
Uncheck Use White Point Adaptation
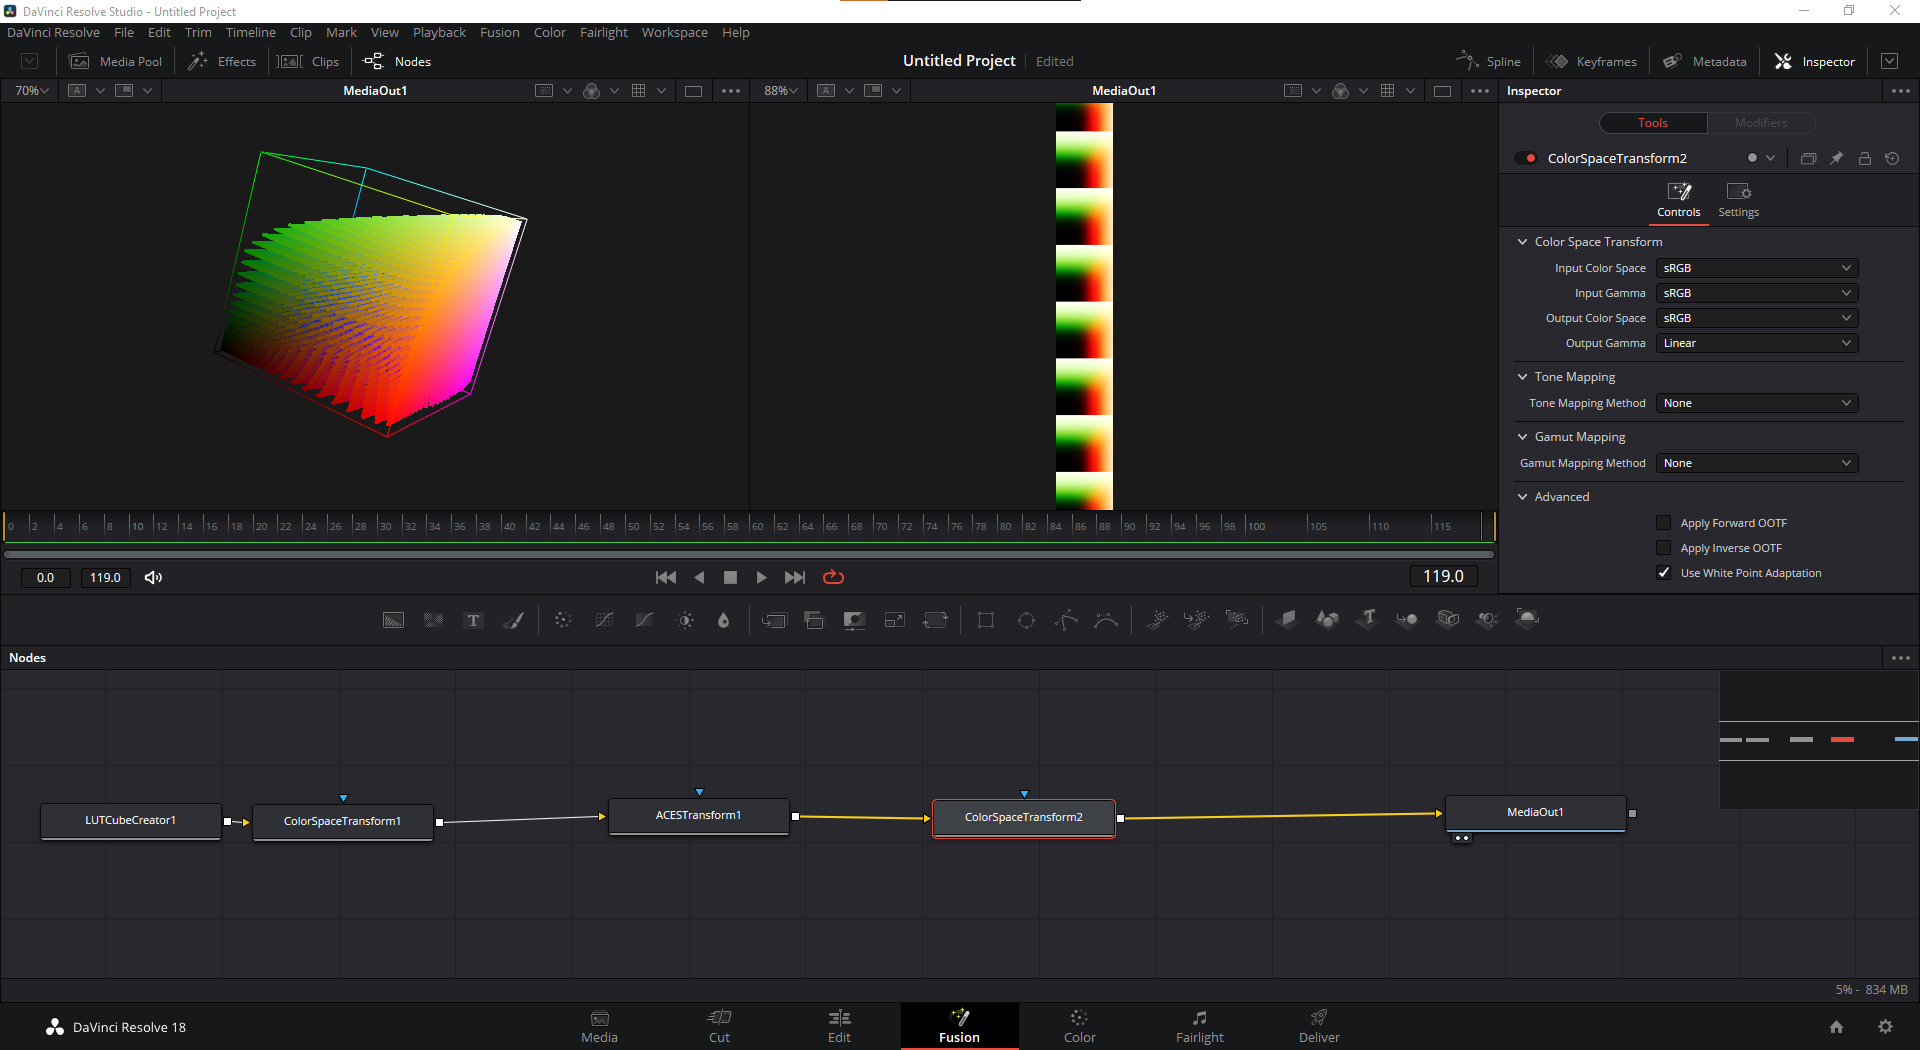tap(1664, 573)
